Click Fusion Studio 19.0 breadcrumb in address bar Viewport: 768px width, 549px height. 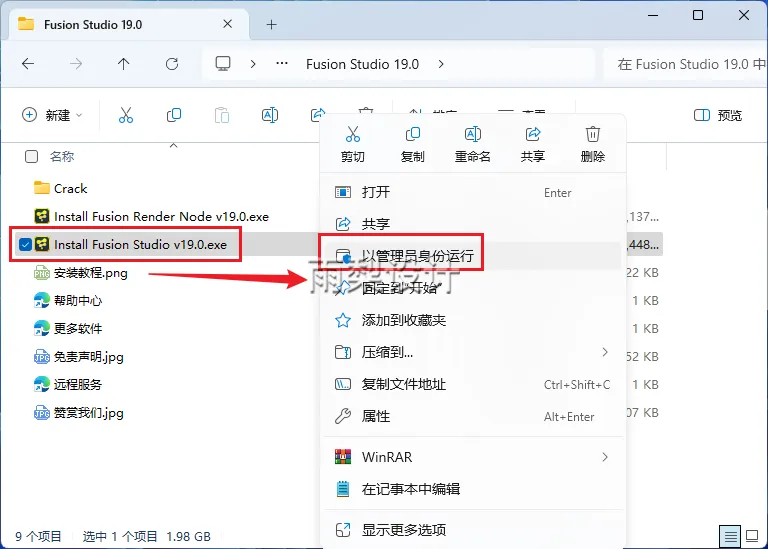362,64
